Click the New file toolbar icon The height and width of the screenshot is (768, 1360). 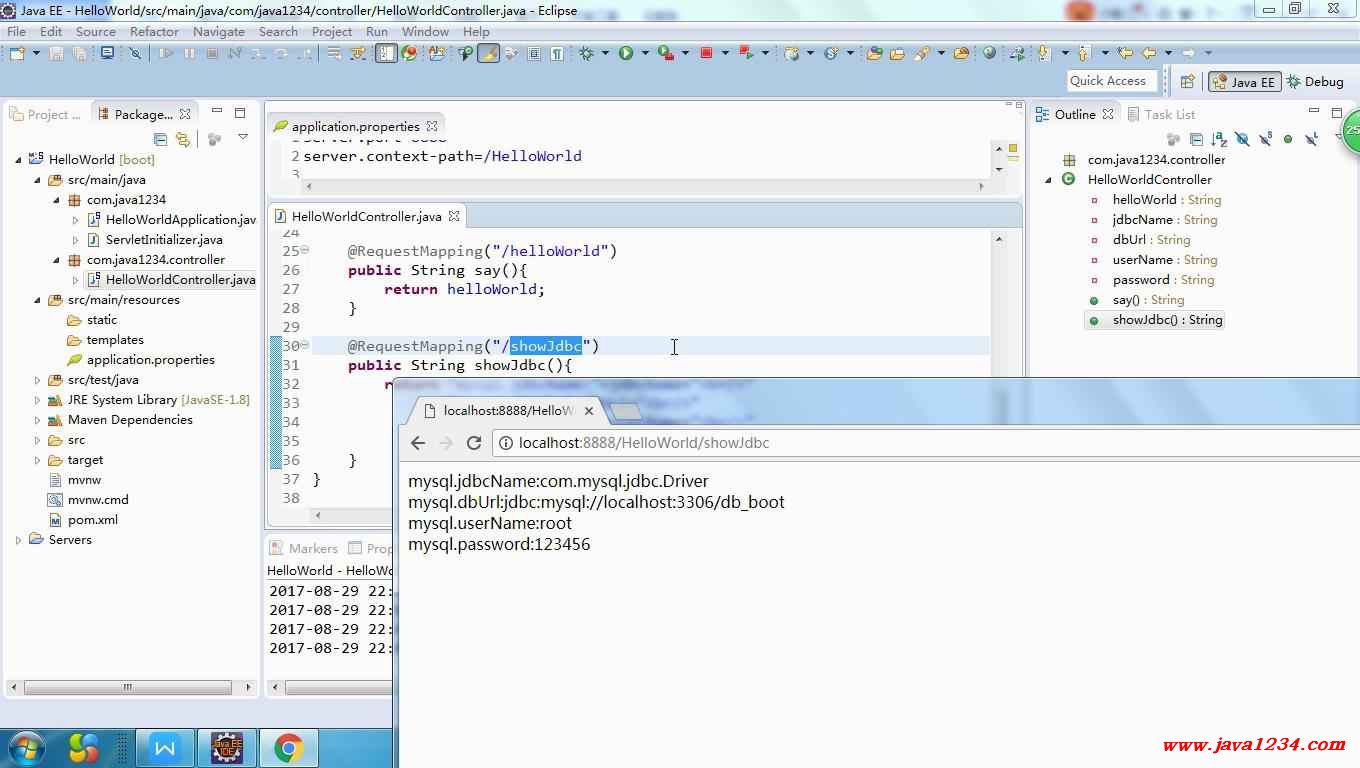(x=17, y=53)
